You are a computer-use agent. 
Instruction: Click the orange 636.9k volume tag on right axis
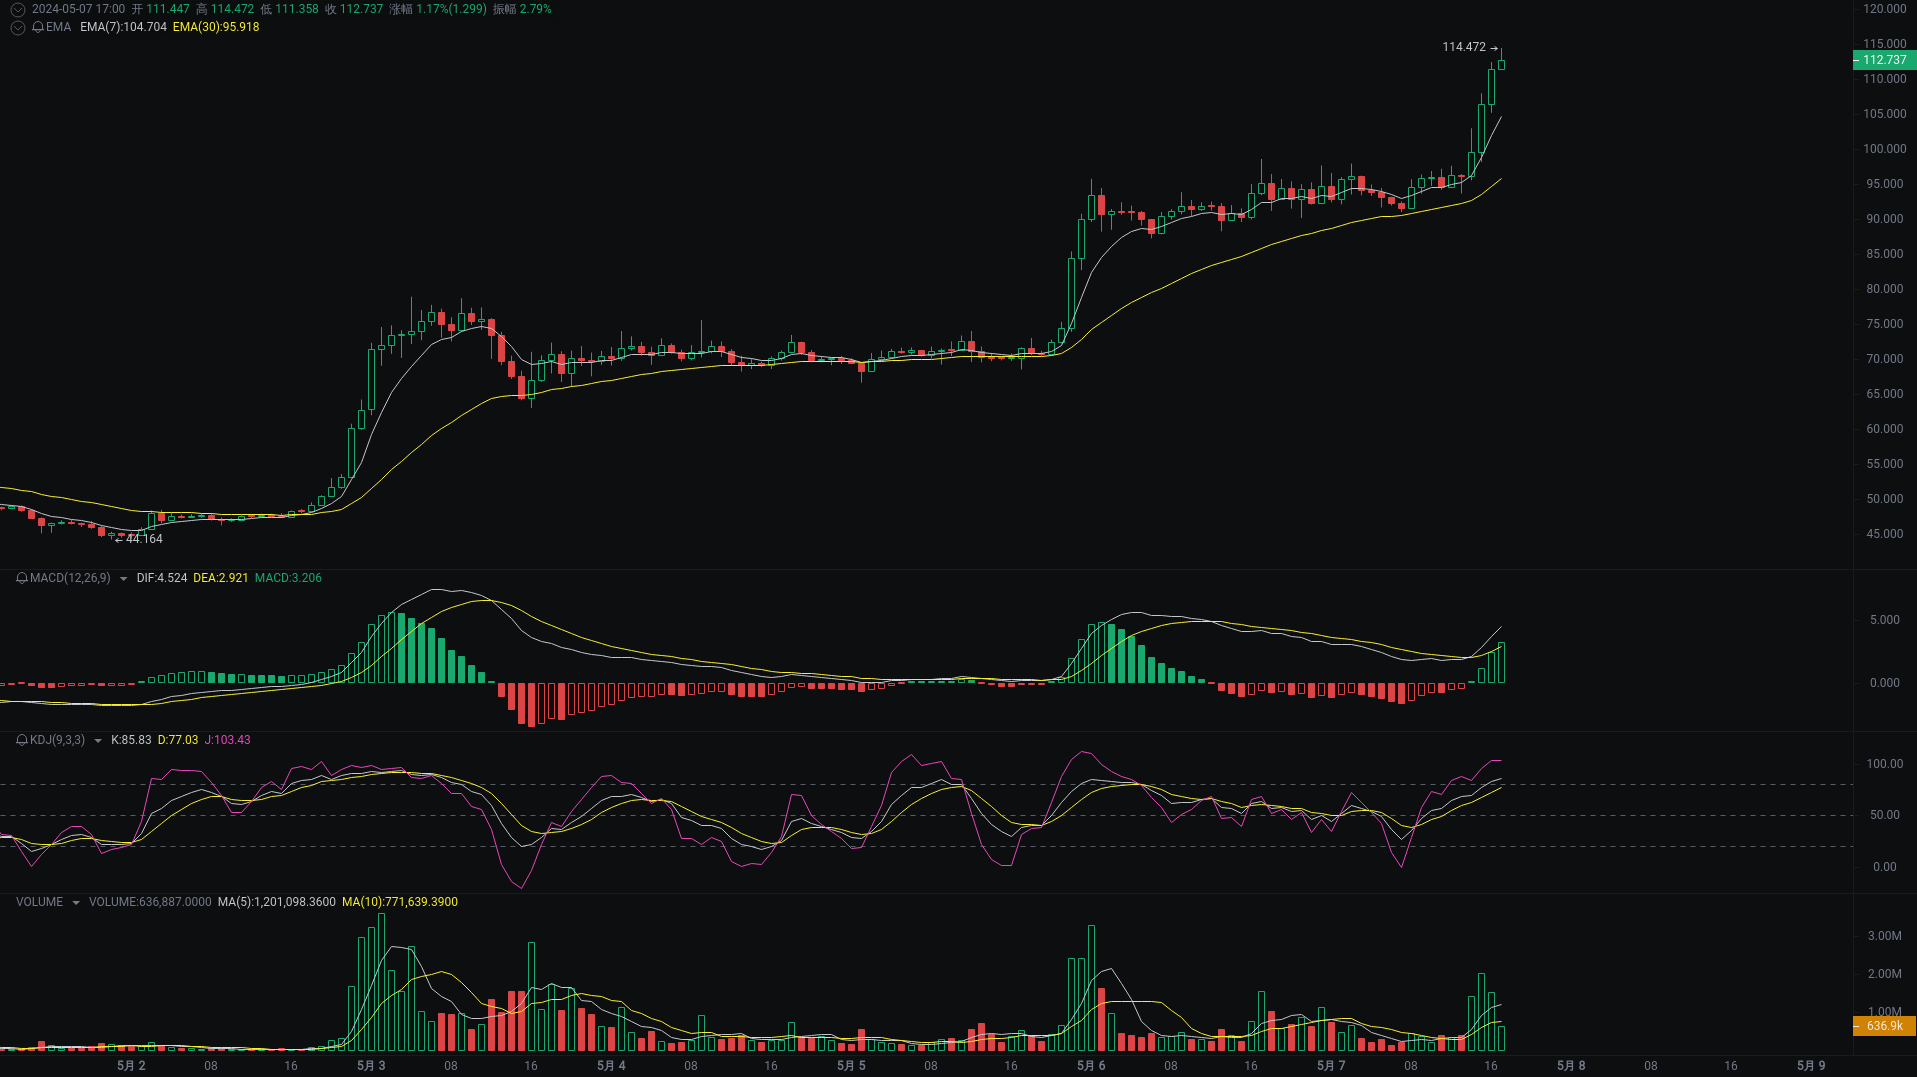click(x=1884, y=1026)
